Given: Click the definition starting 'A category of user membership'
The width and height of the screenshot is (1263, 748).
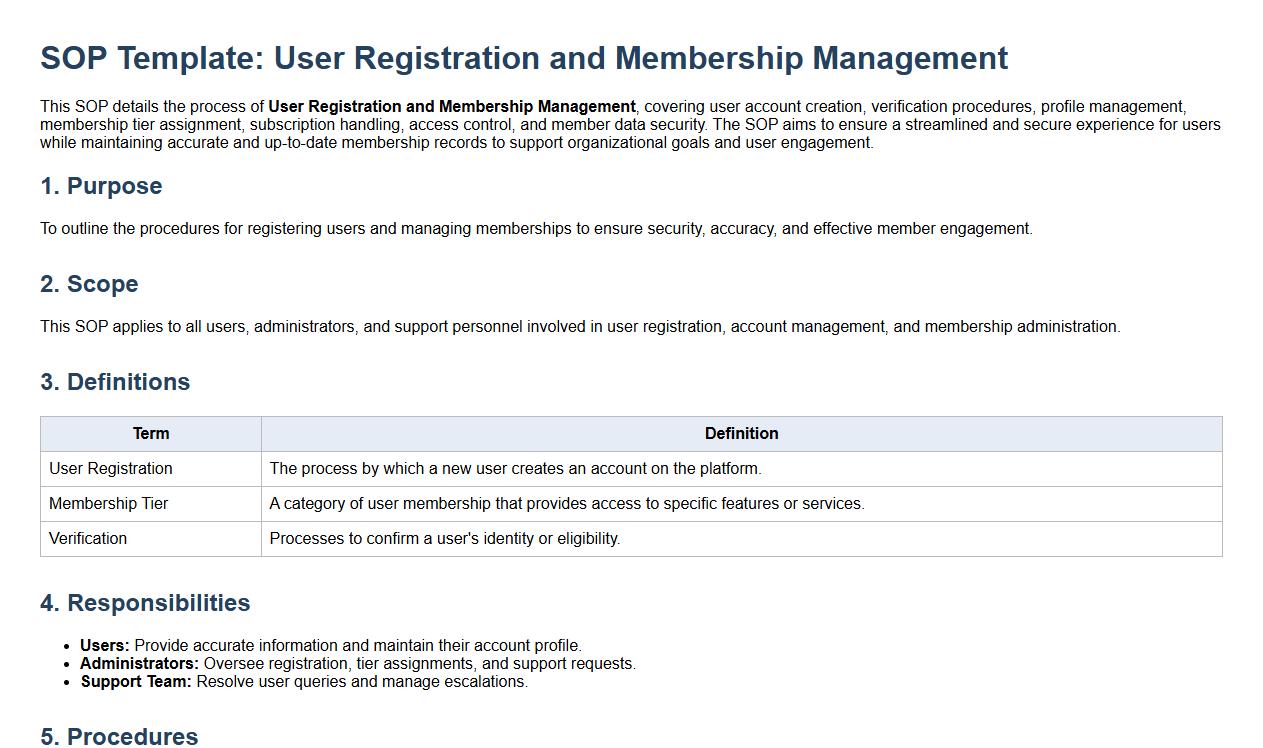Looking at the screenshot, I should point(566,504).
